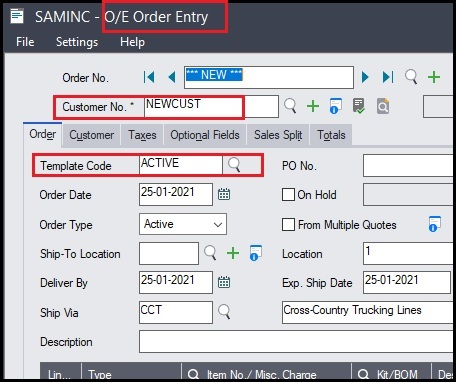
Task: Open the Optional Fields tab
Action: coord(205,135)
